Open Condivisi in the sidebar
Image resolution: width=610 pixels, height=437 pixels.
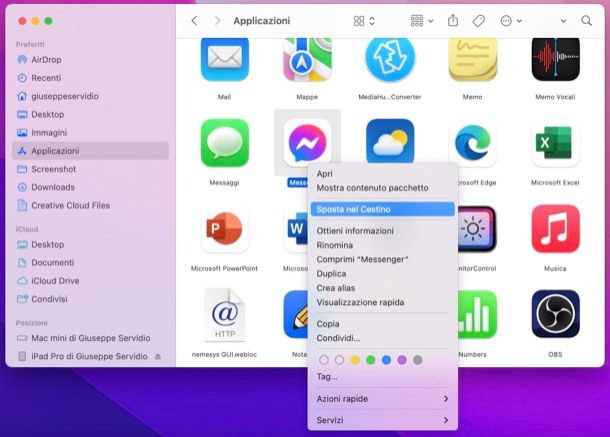[90, 299]
